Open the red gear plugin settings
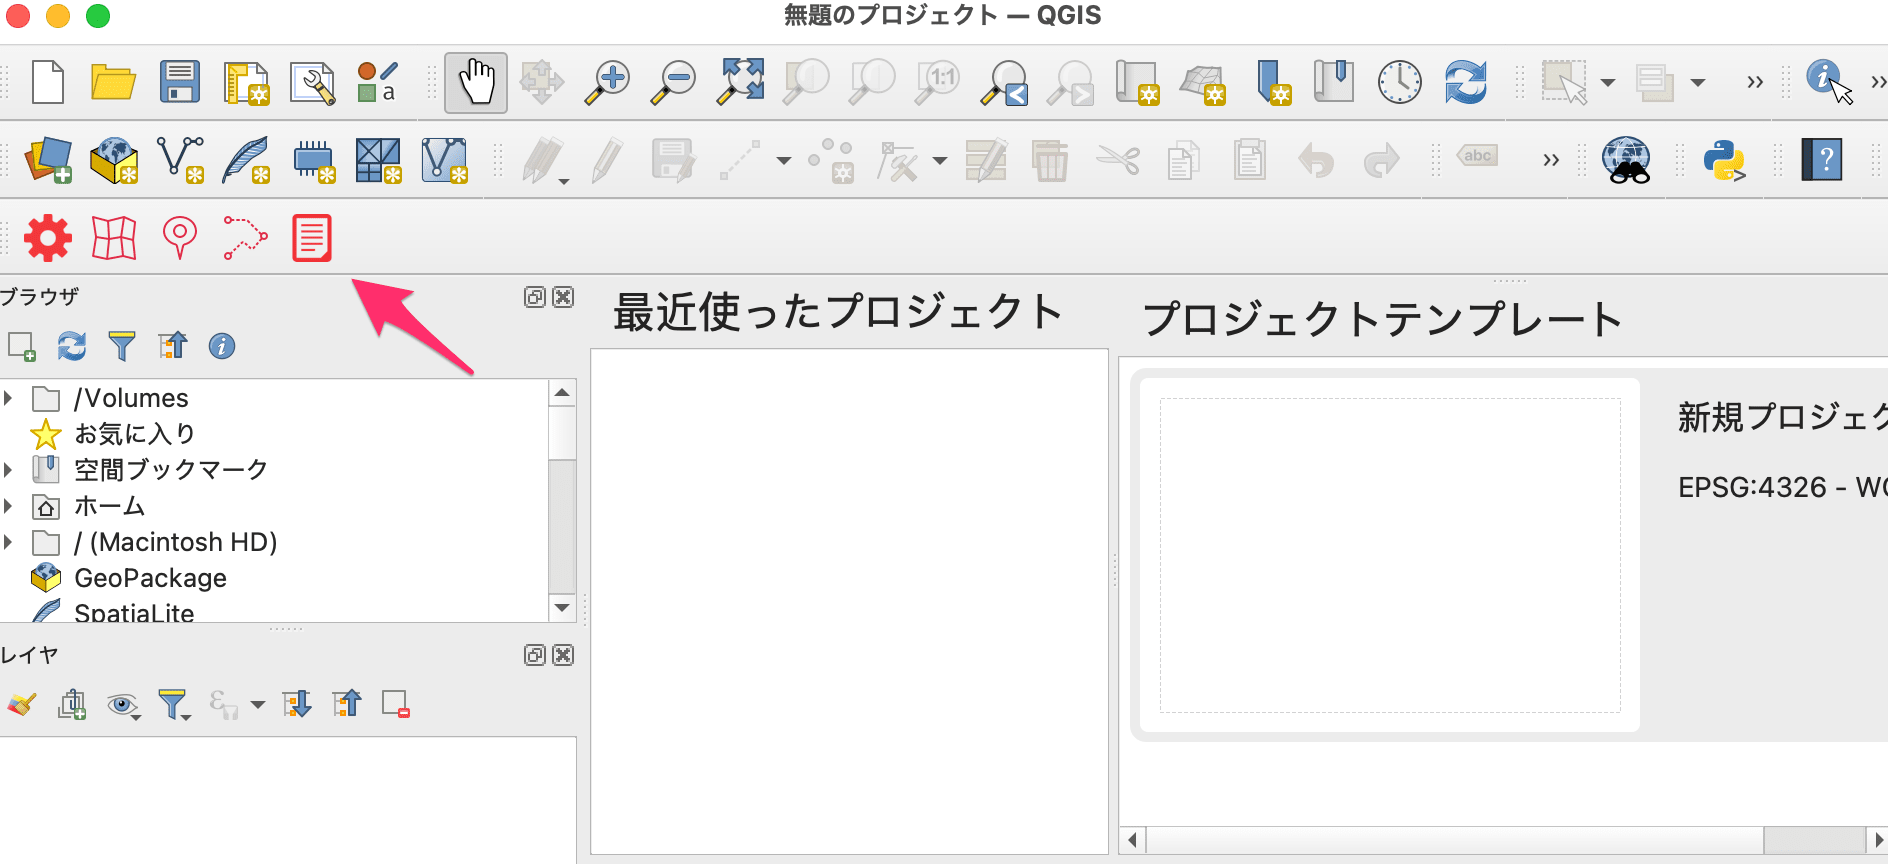 (48, 238)
